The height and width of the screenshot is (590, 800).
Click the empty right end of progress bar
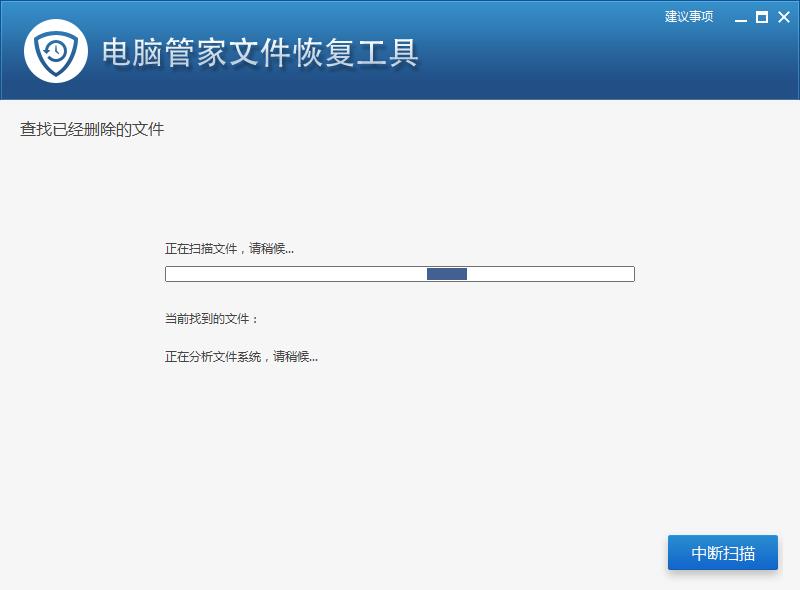[x=600, y=274]
